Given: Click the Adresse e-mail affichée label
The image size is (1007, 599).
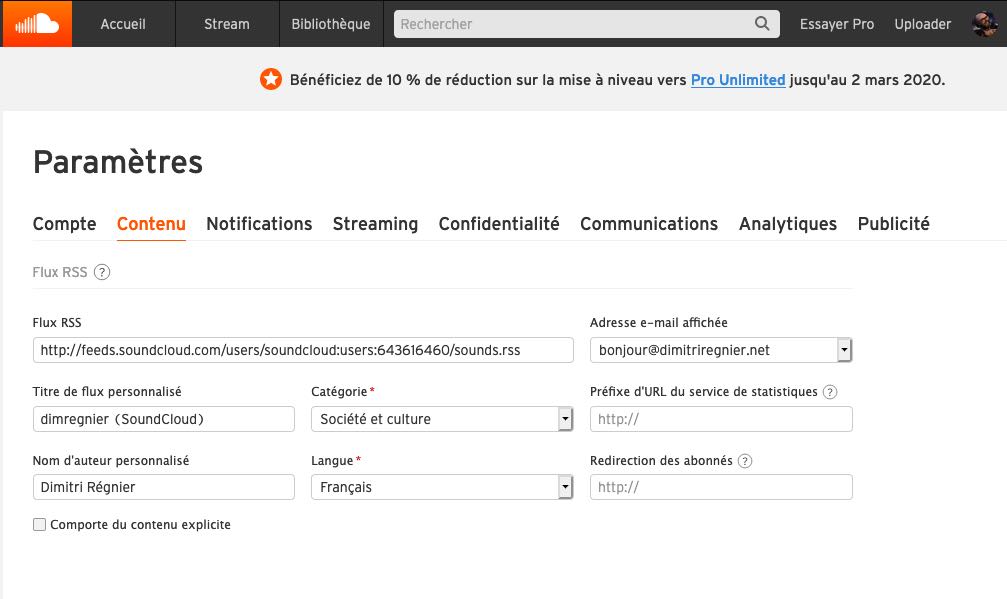Looking at the screenshot, I should [659, 323].
